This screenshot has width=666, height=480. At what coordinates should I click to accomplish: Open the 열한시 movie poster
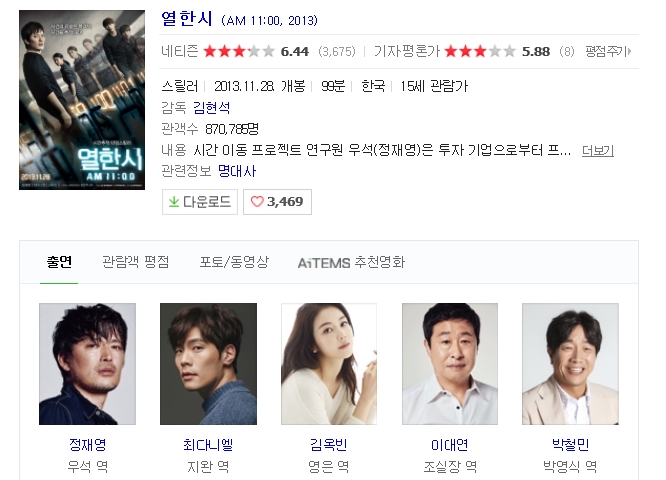[82, 100]
